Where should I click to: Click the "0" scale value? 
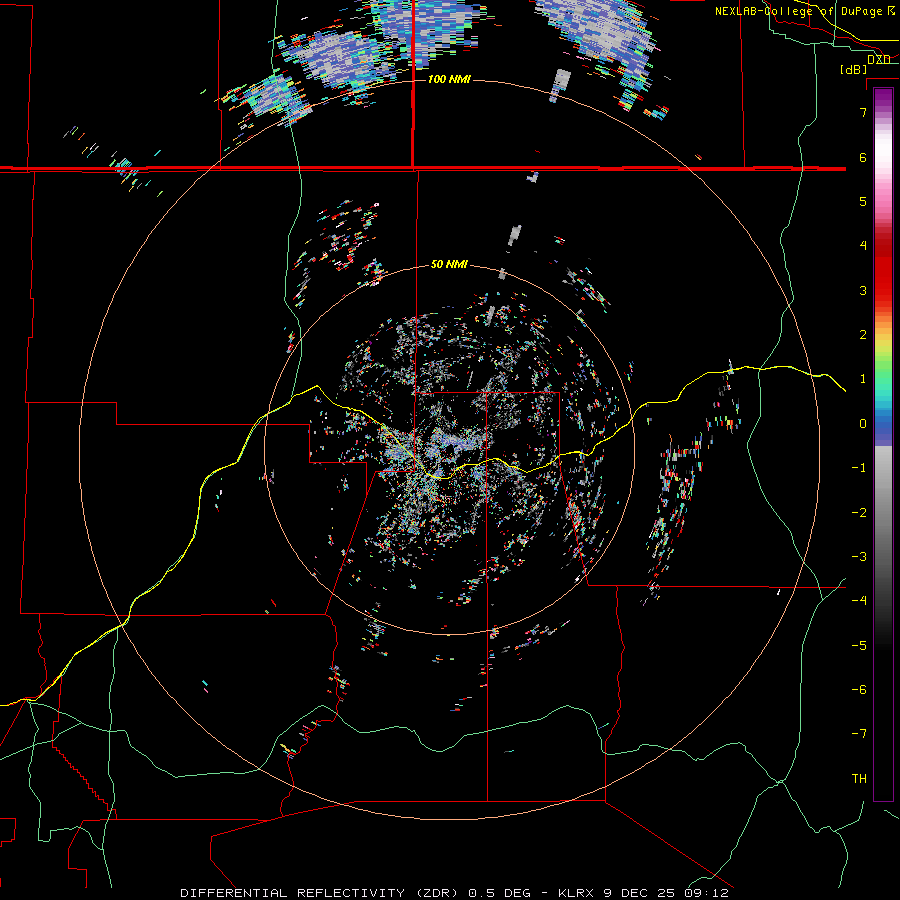(x=863, y=424)
